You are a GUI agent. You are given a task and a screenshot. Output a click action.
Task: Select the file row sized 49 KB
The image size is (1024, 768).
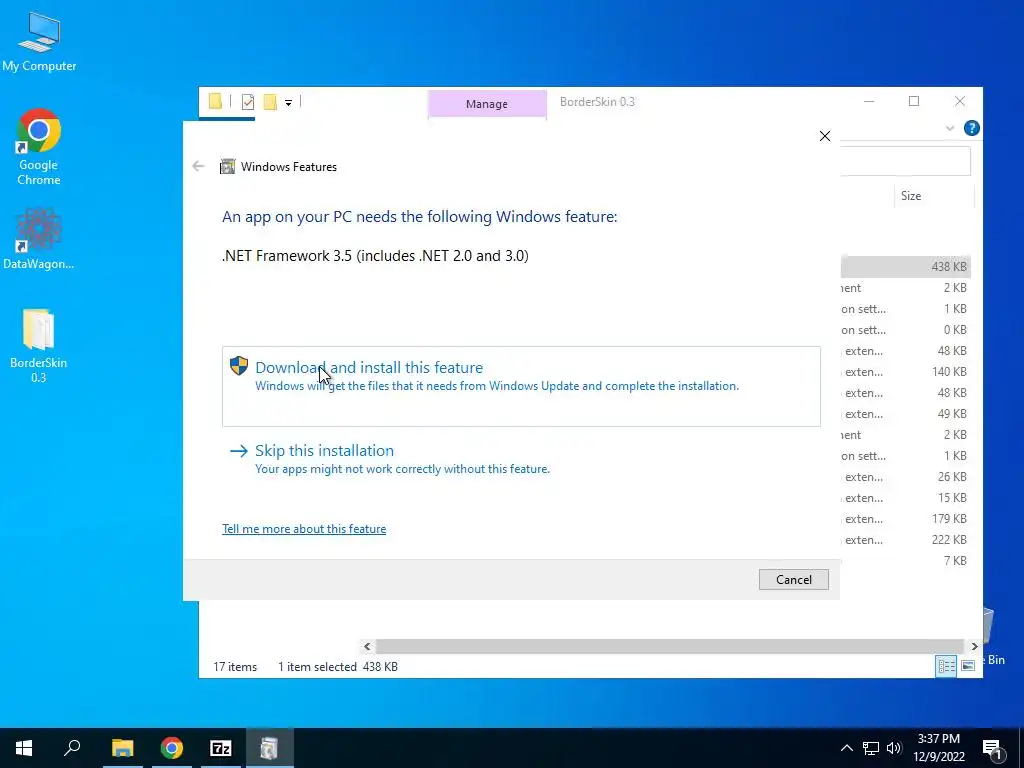[x=906, y=413]
